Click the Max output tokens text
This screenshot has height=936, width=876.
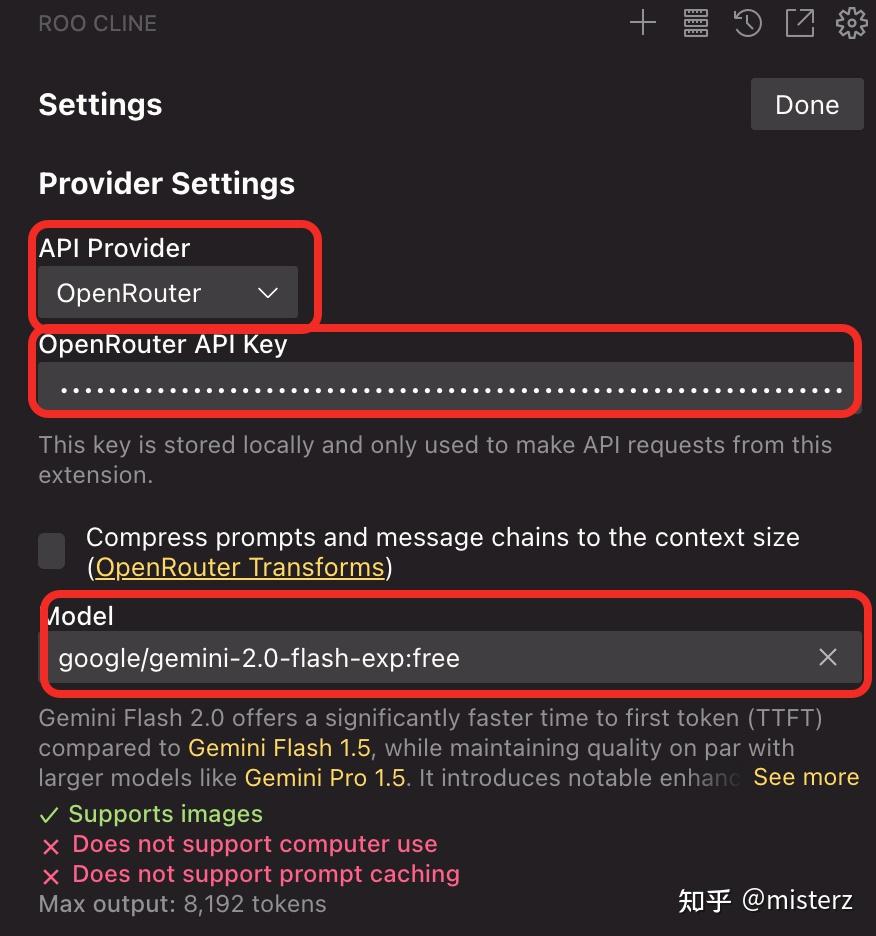tap(183, 904)
